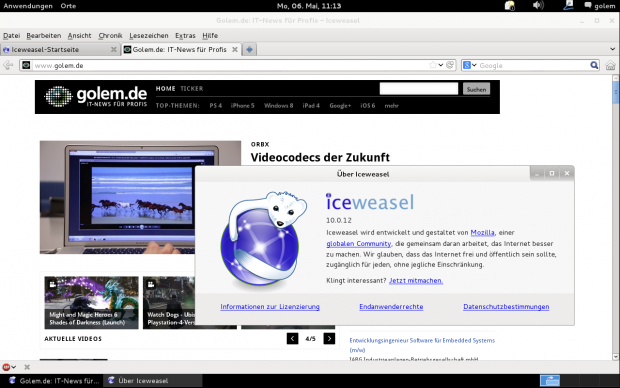620x388 pixels.
Task: Open the Anwendungen menu
Action: coord(28,6)
